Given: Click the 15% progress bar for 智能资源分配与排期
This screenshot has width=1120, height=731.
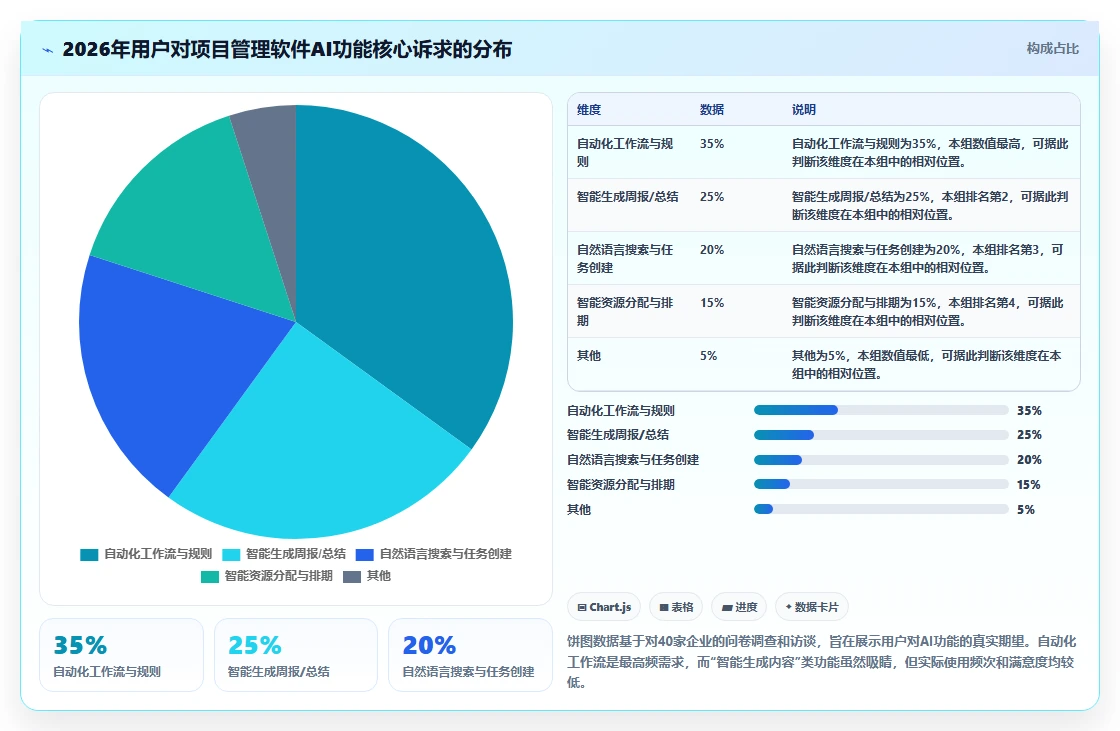Looking at the screenshot, I should click(881, 484).
